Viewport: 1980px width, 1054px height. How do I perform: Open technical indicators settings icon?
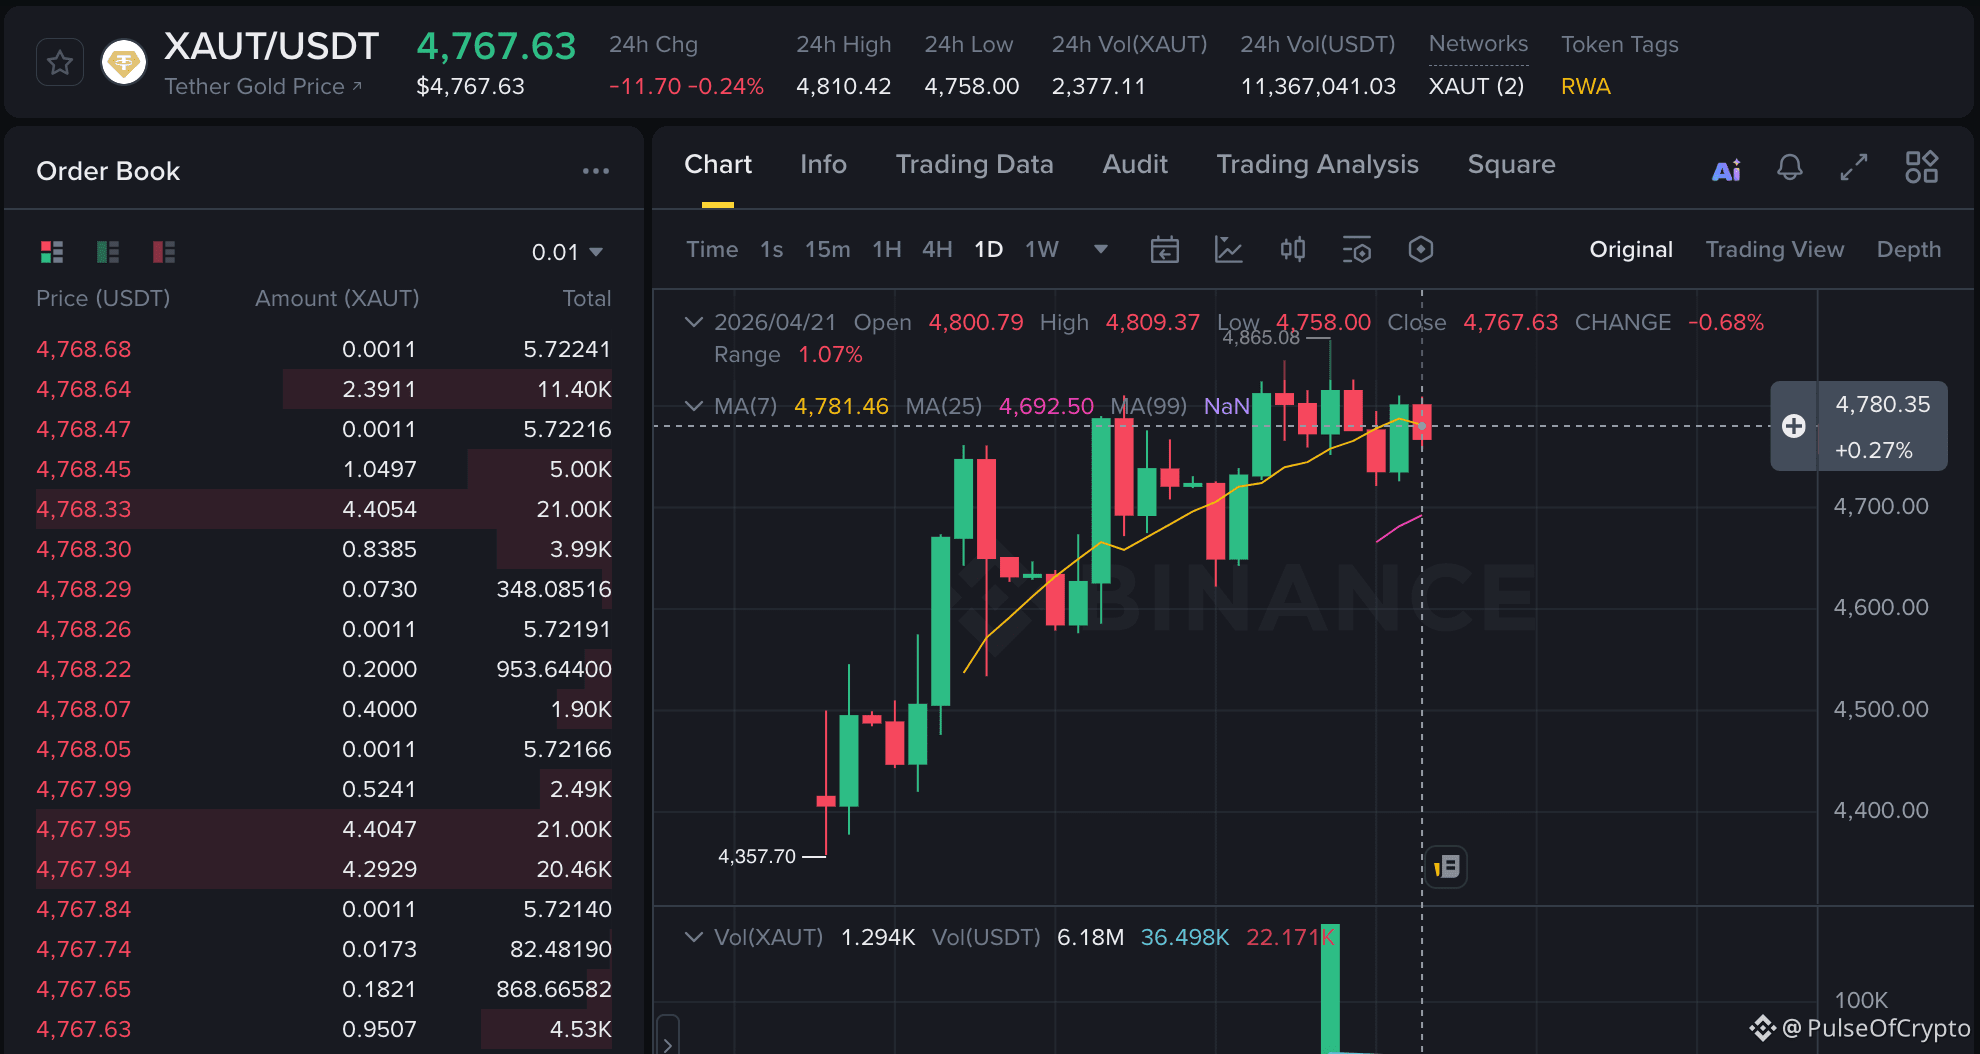pyautogui.click(x=1357, y=249)
